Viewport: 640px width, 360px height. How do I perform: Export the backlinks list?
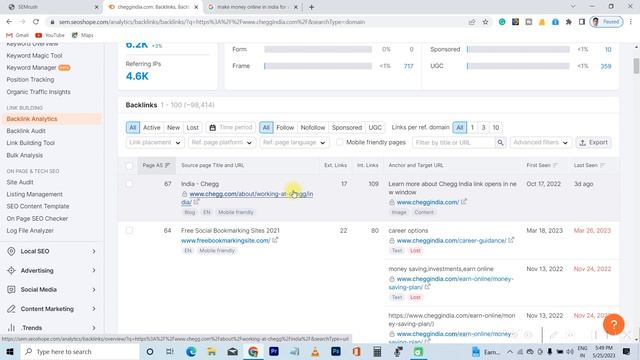click(x=594, y=142)
